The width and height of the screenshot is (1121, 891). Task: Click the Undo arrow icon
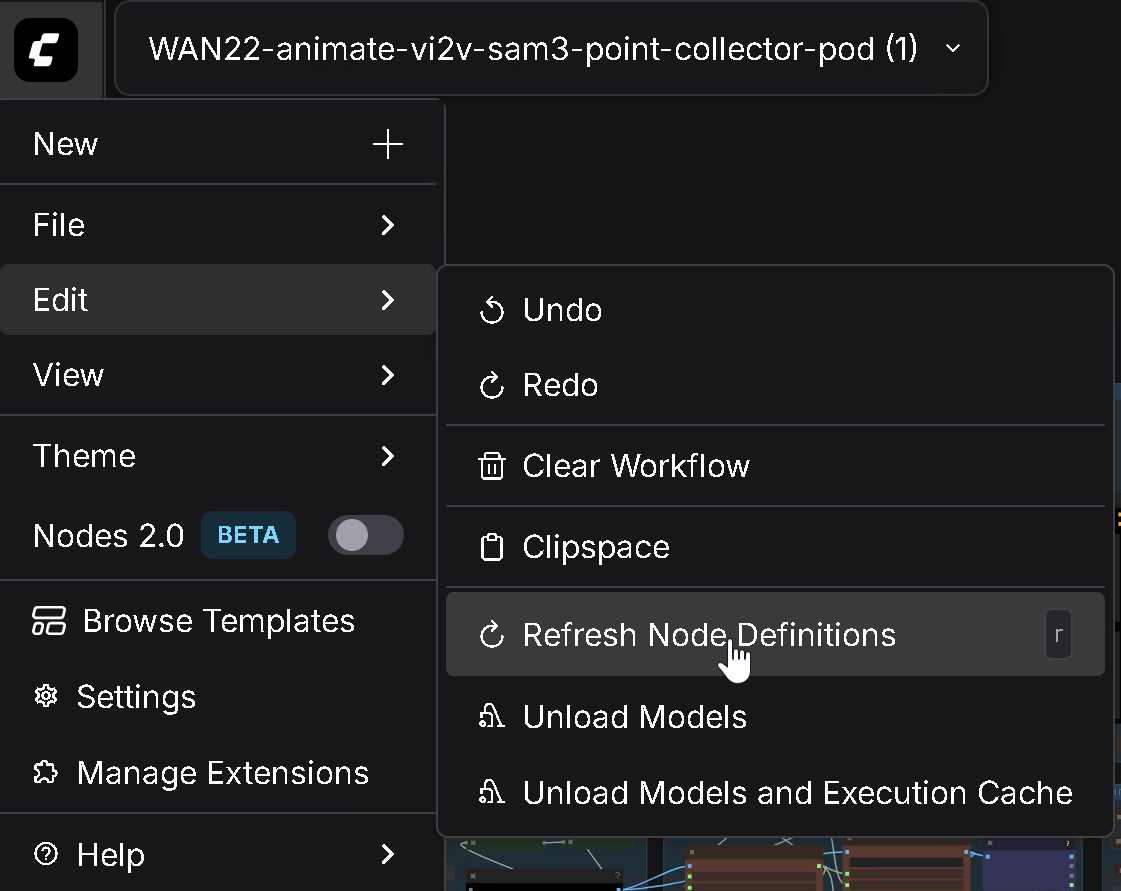click(492, 311)
